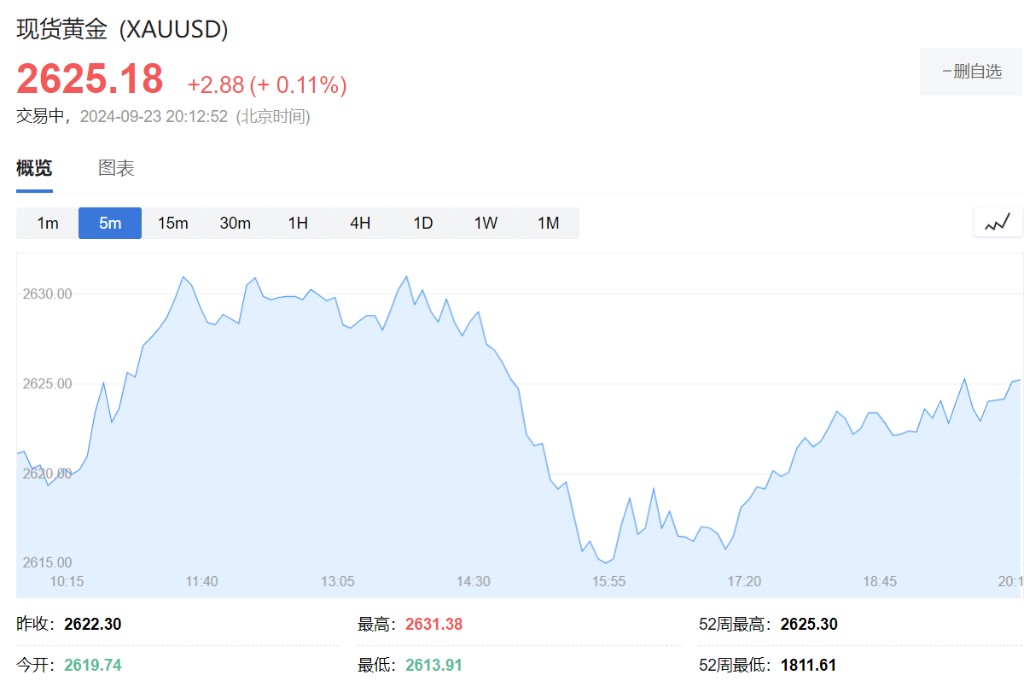1024x682 pixels.
Task: Show the 1M monthly chart
Action: [x=548, y=223]
